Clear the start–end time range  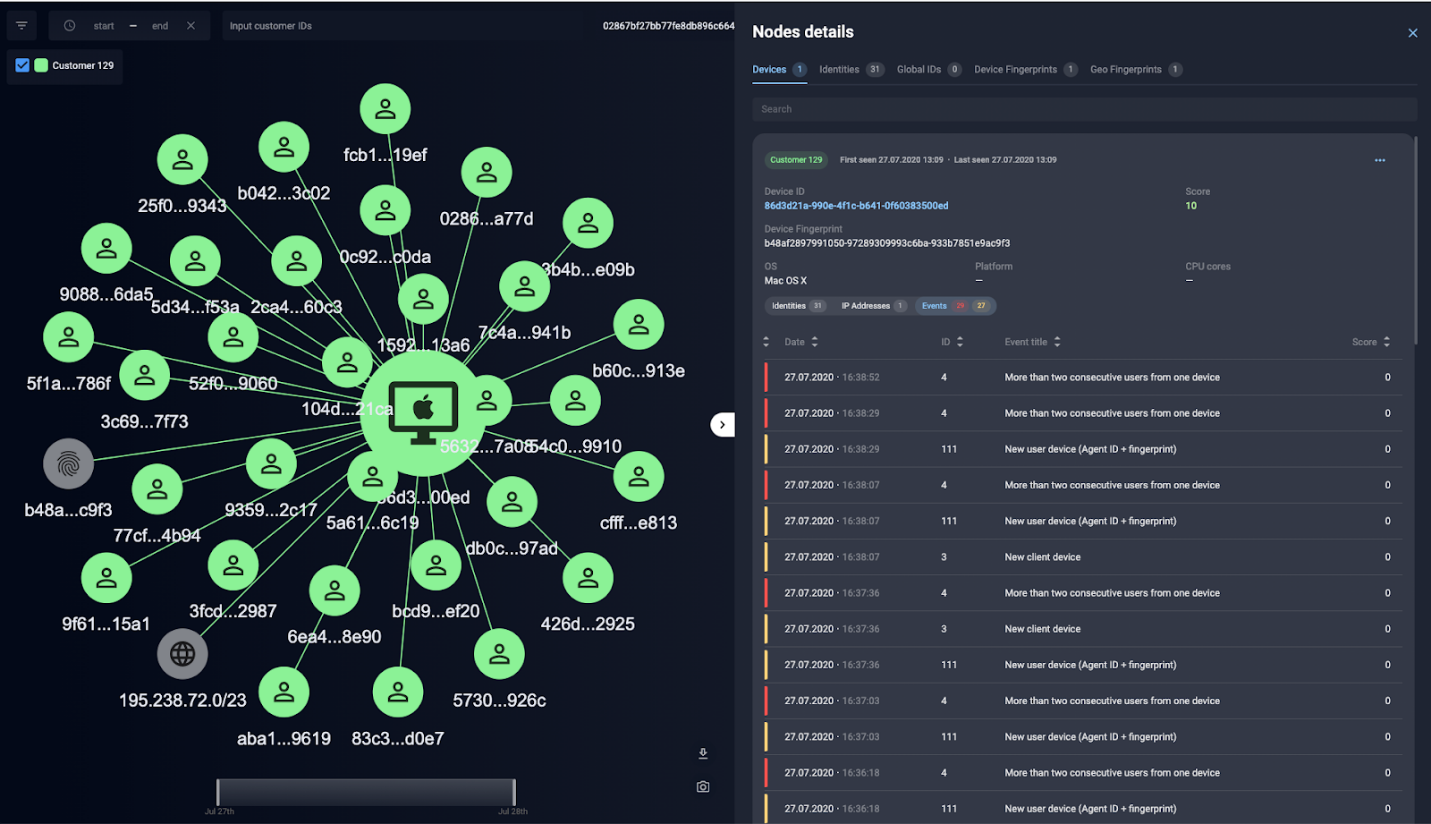pos(191,26)
